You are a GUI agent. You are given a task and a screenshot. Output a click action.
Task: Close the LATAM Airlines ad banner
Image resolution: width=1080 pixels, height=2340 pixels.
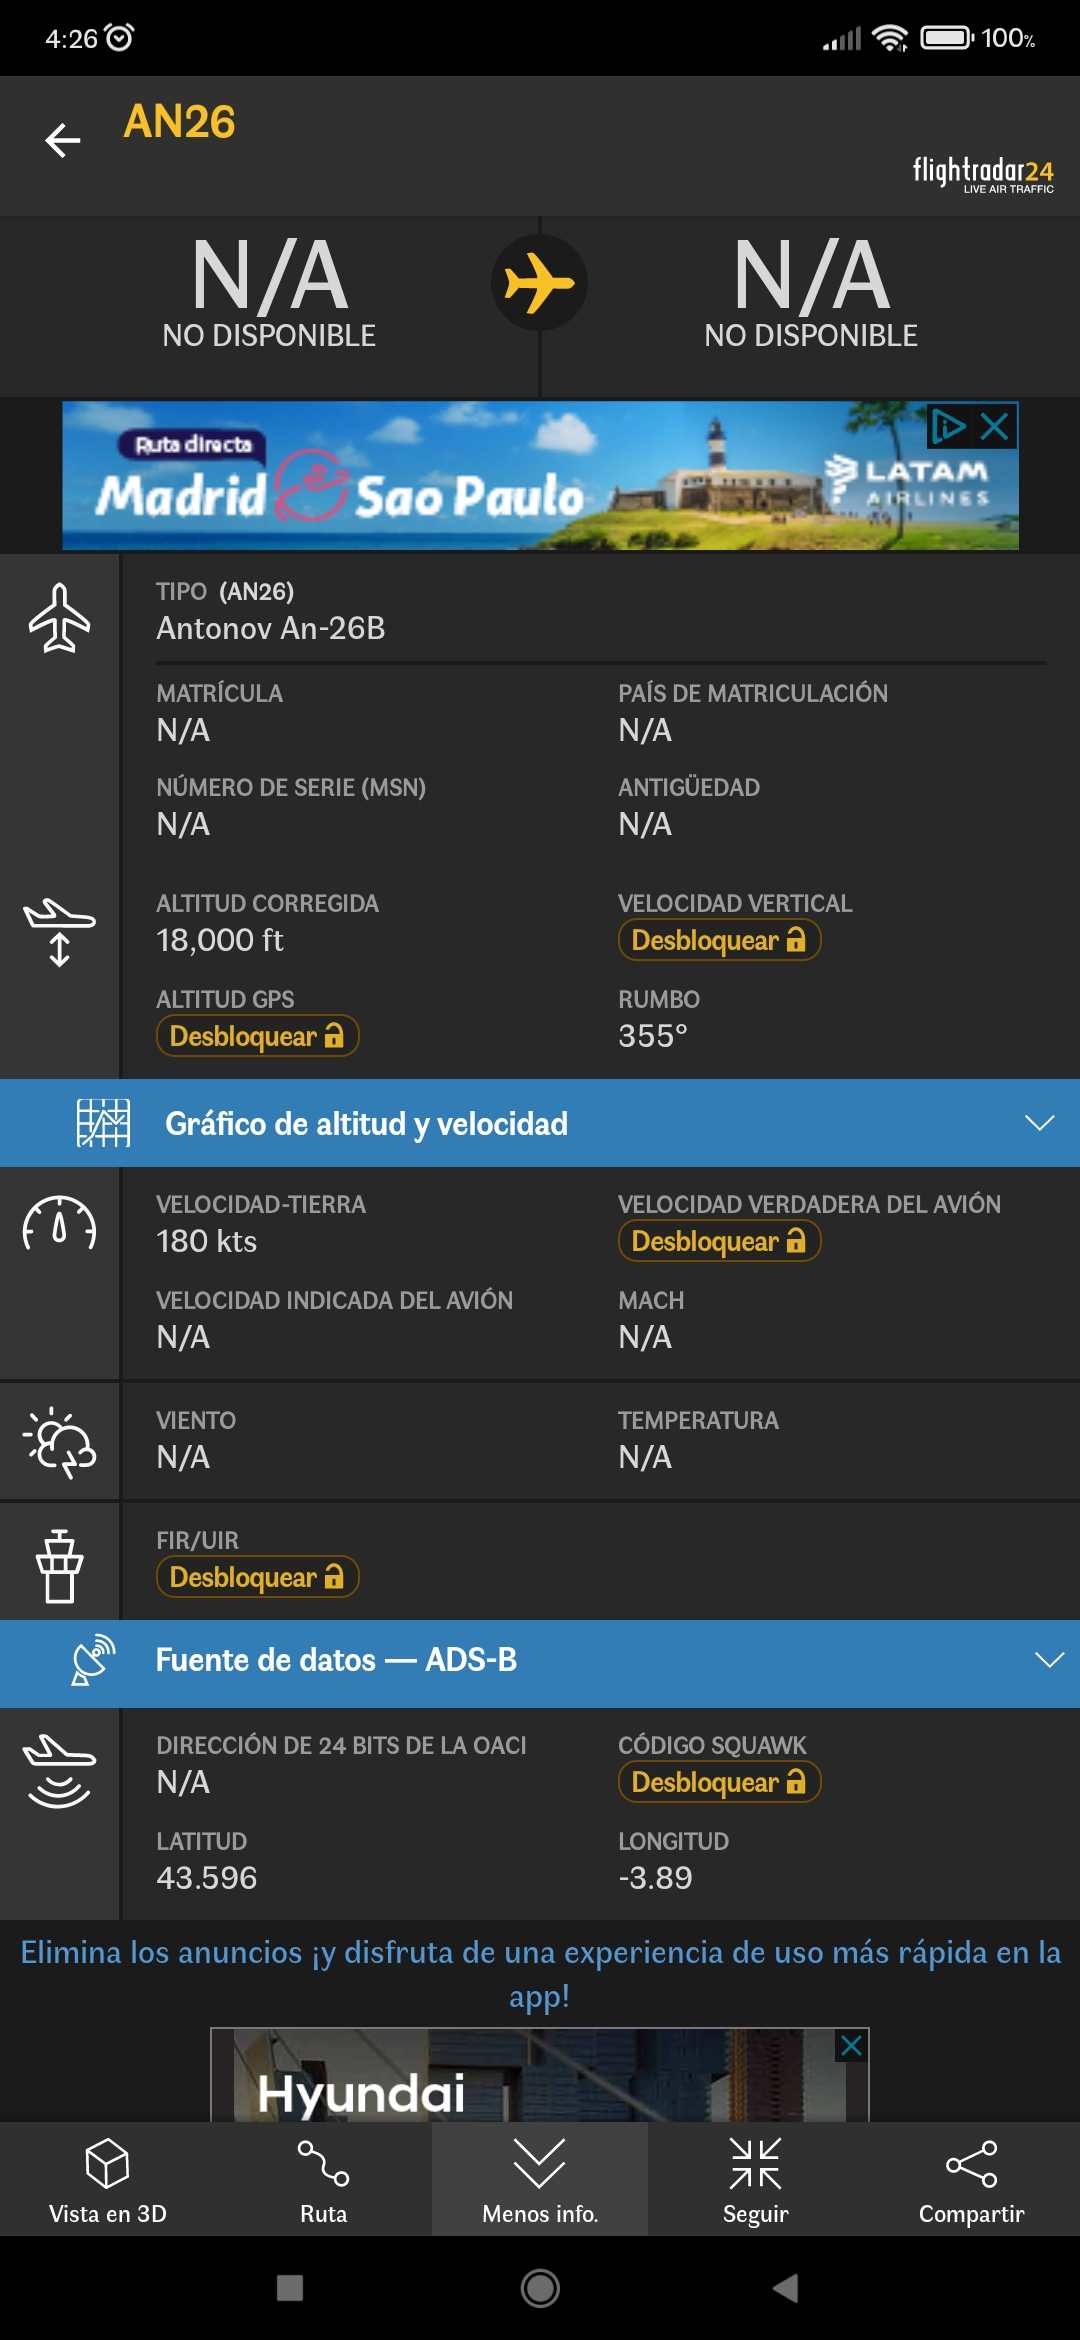[x=995, y=427]
